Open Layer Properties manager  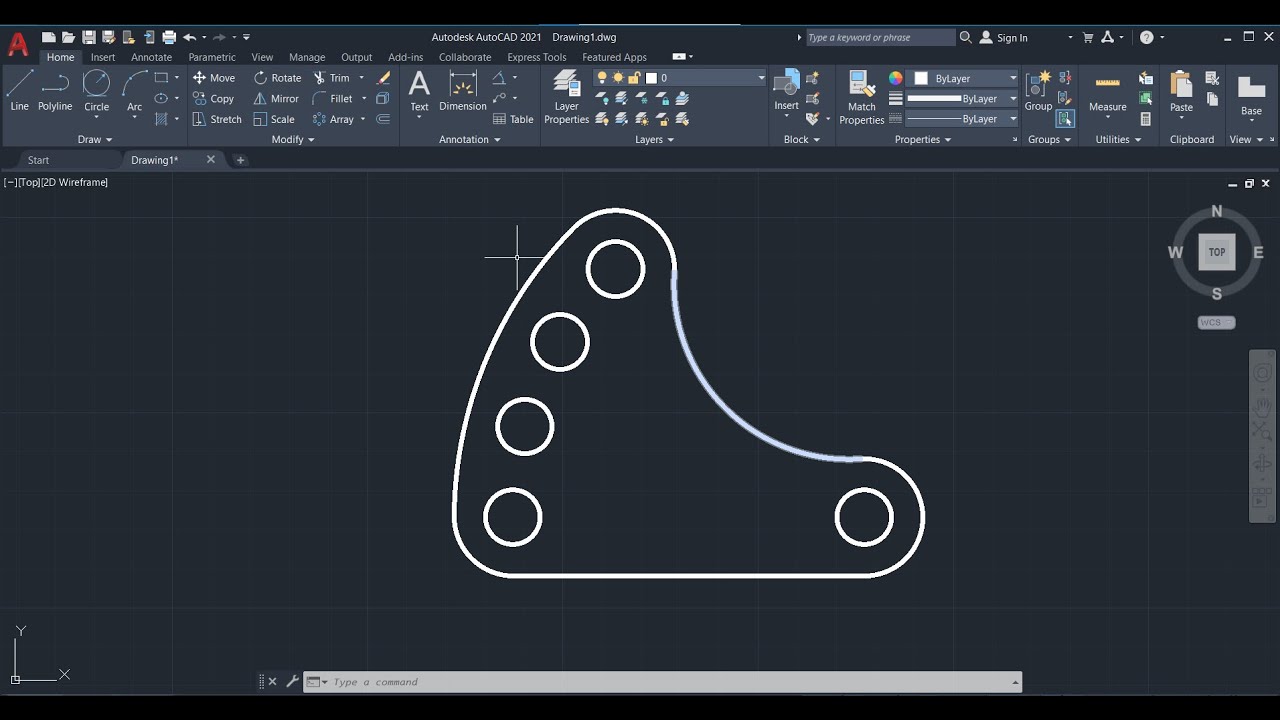tap(567, 97)
